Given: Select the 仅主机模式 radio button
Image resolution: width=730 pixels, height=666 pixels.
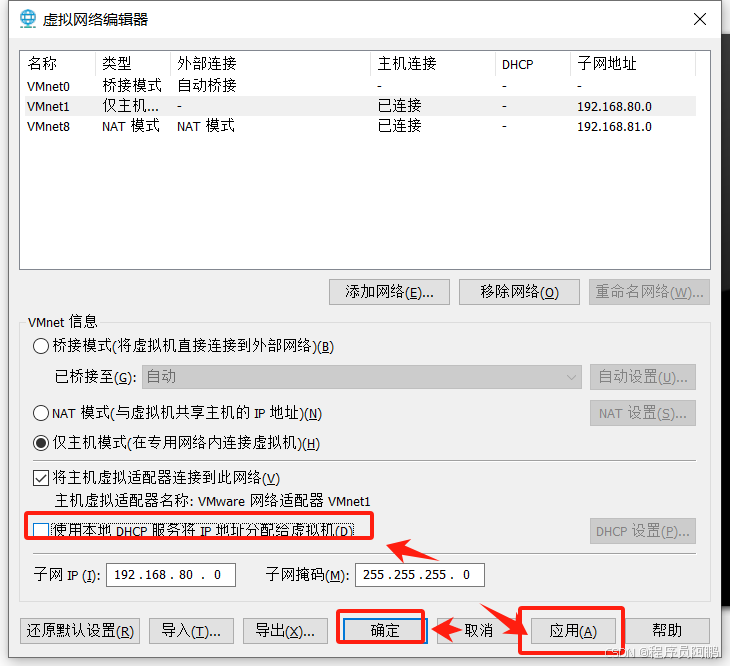Looking at the screenshot, I should [41, 443].
